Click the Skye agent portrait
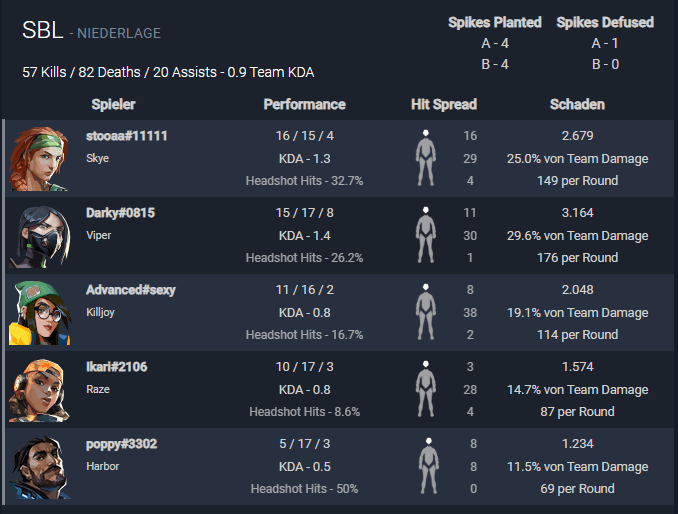678x514 pixels. pyautogui.click(x=39, y=159)
